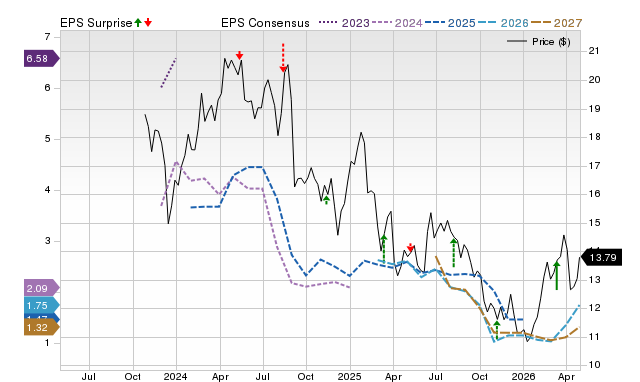
Task: Toggle the 2023 consensus series in legend
Action: [344, 23]
